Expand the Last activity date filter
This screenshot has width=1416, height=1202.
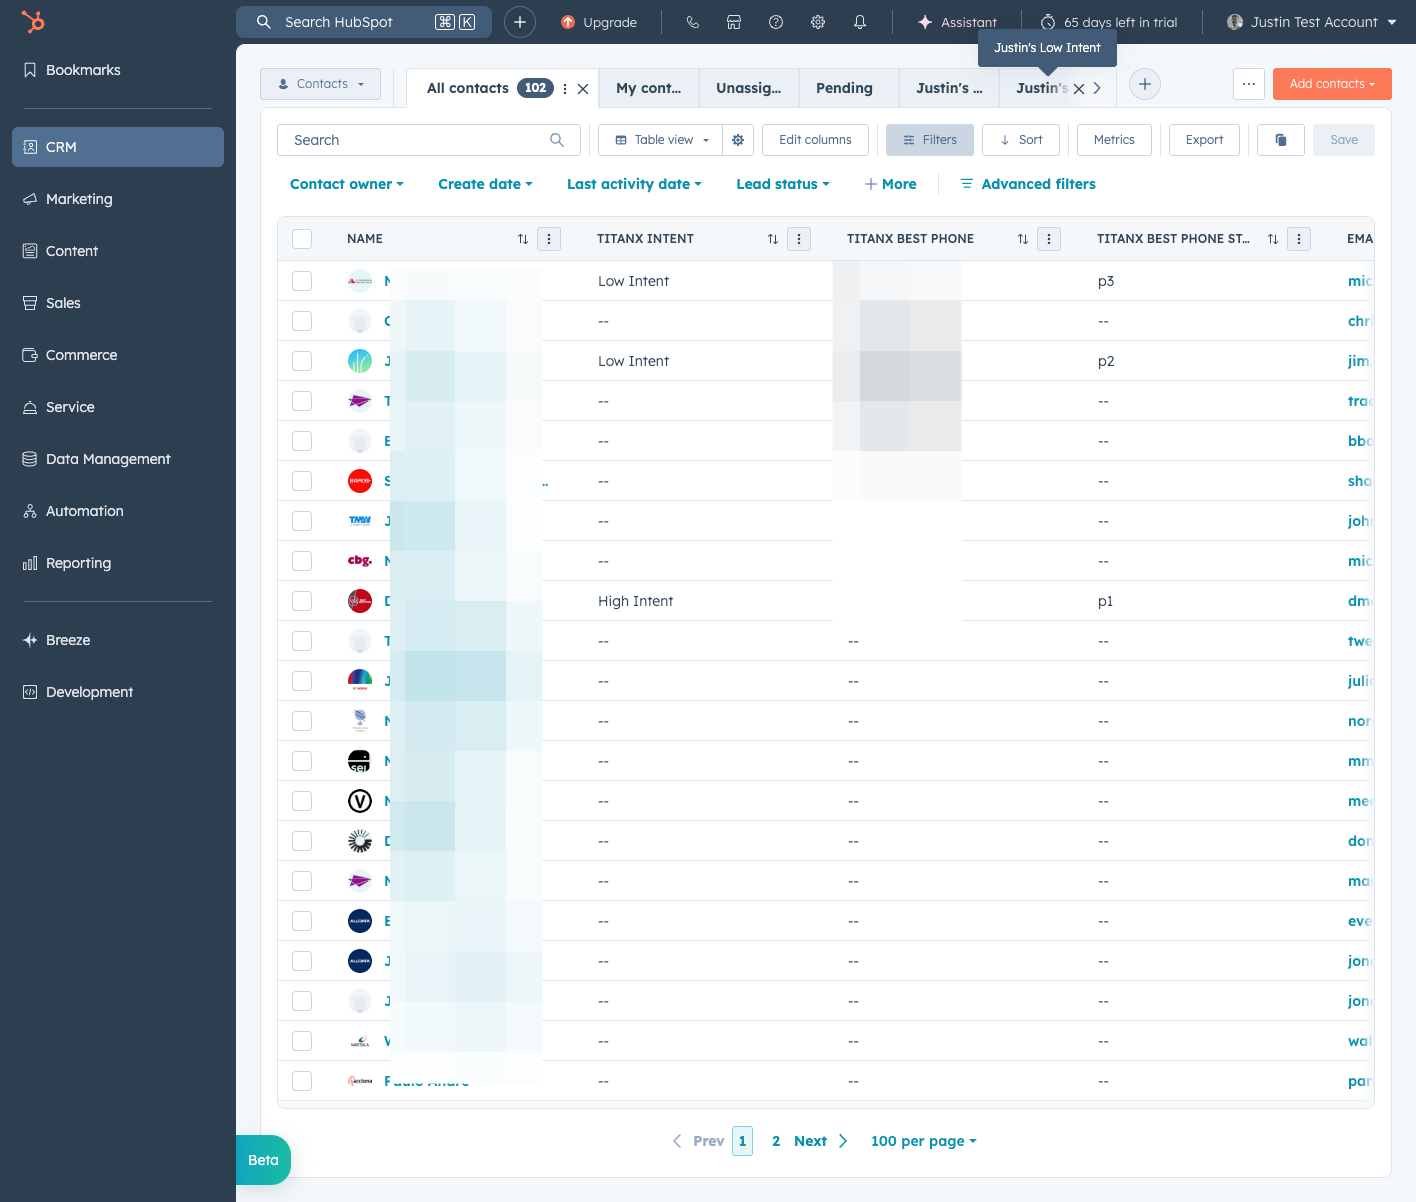[x=634, y=184]
